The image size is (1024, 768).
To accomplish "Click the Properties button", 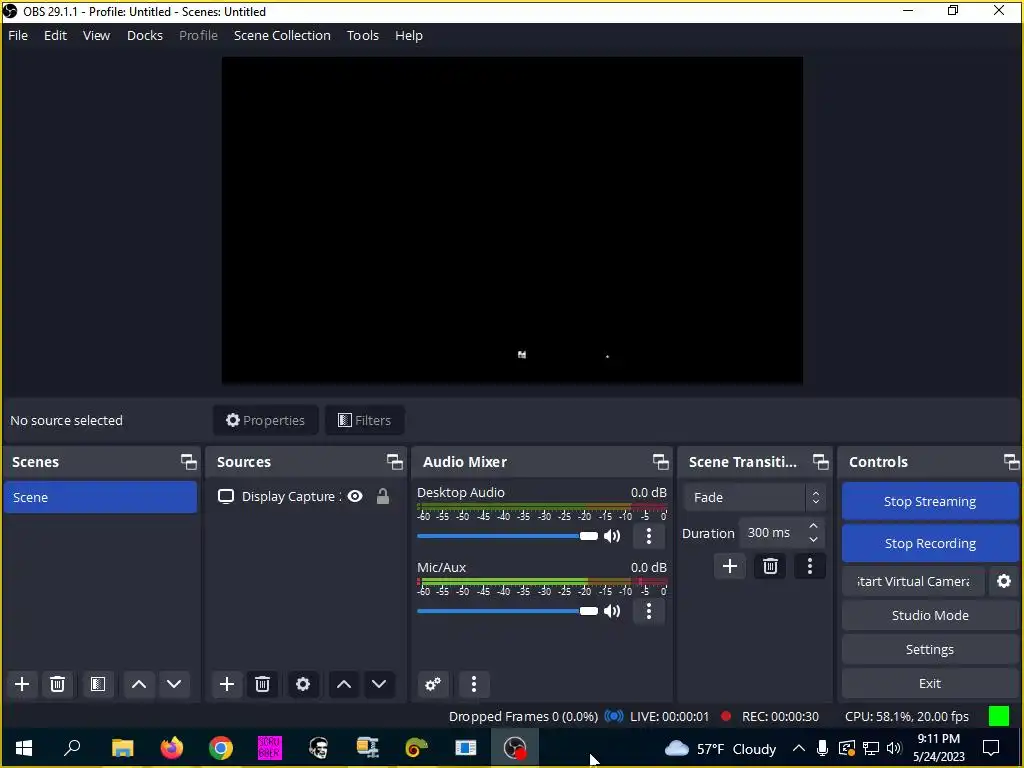I will coord(266,421).
